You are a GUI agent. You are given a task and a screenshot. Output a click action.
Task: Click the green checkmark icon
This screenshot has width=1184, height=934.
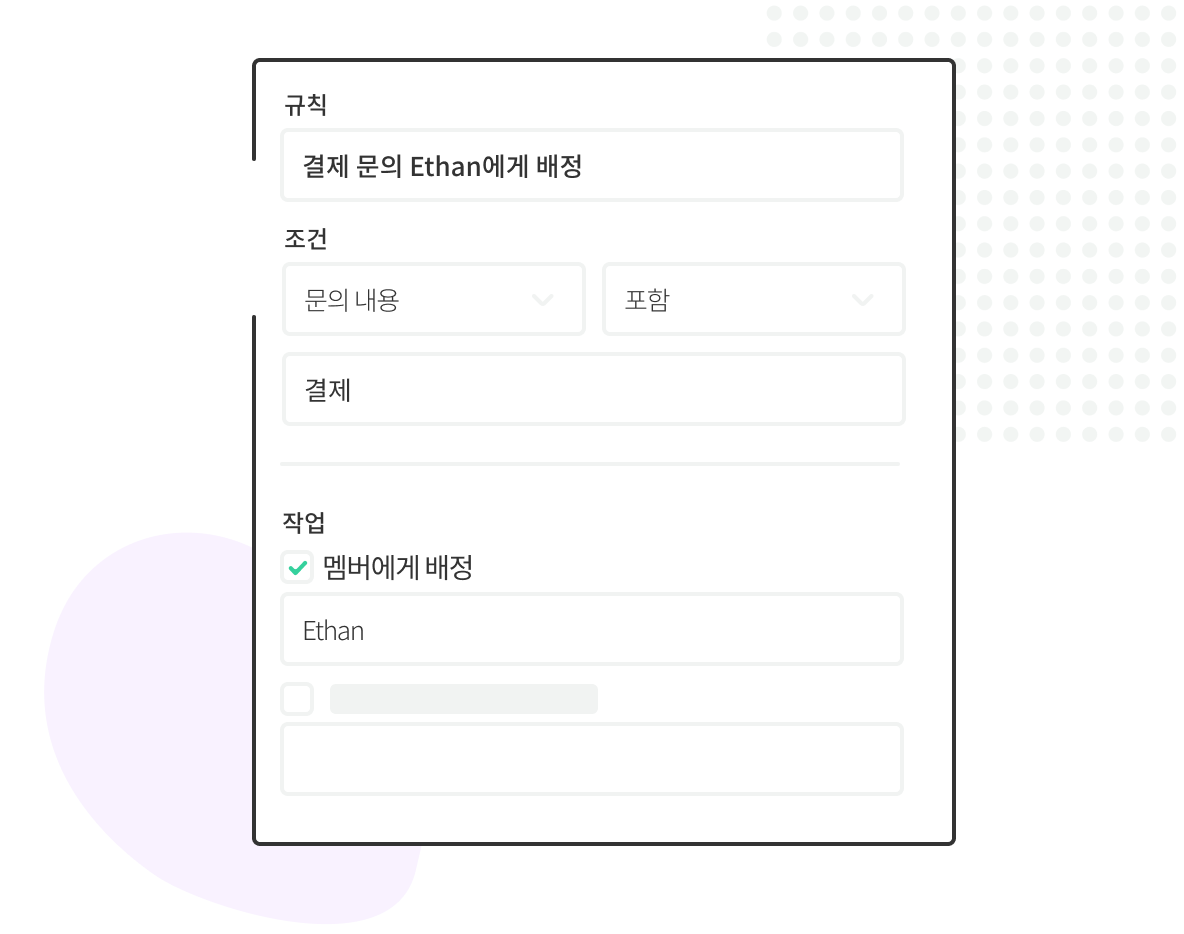298,567
